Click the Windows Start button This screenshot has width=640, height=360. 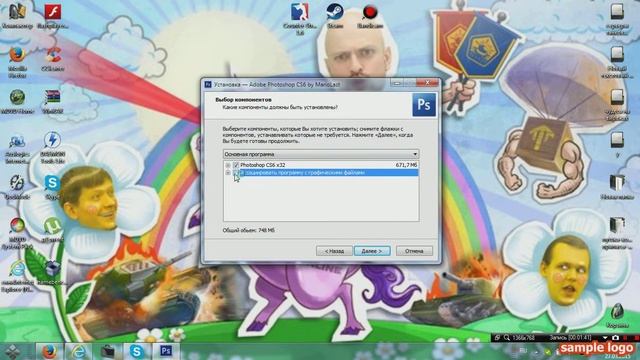(13, 351)
